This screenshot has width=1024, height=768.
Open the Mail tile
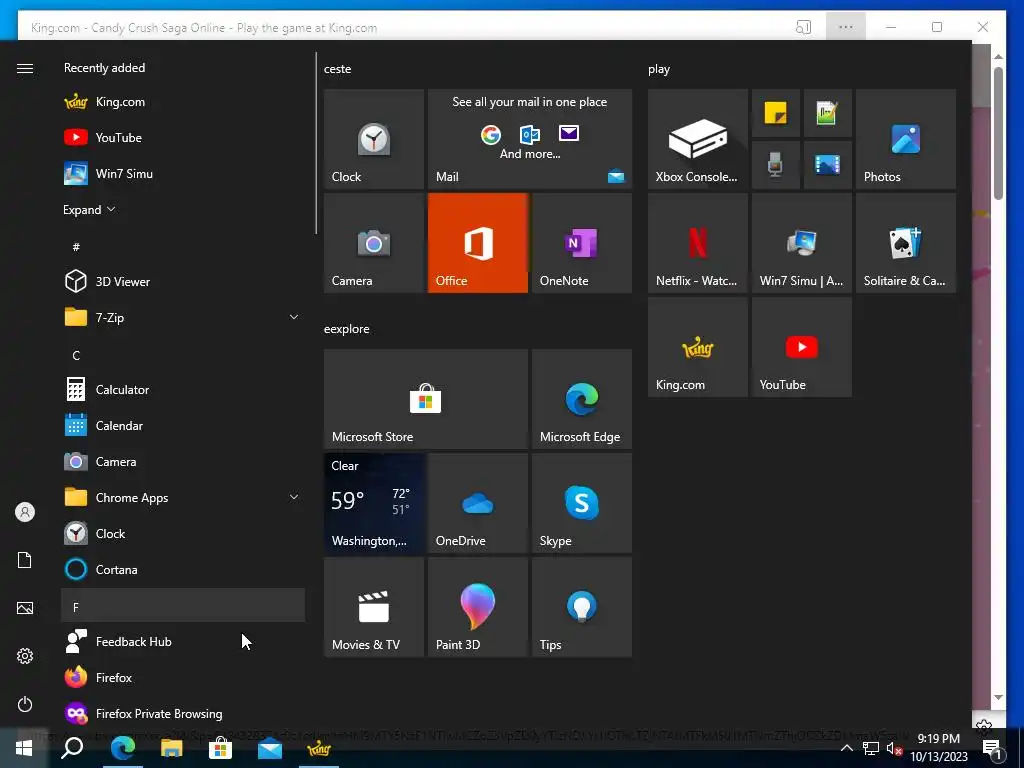(x=530, y=139)
